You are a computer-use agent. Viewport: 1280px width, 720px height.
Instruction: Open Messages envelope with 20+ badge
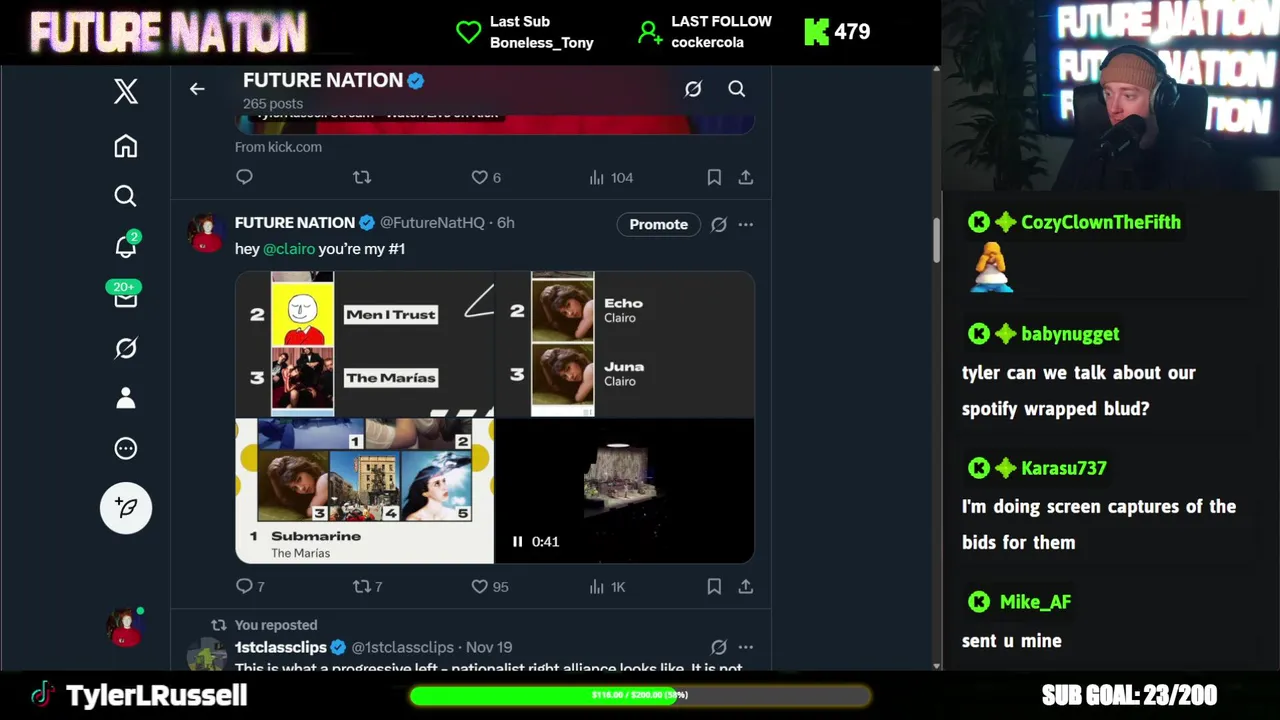point(125,296)
